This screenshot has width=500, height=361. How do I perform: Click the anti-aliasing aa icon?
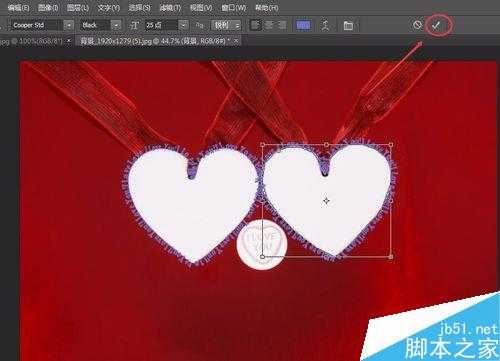tap(199, 25)
